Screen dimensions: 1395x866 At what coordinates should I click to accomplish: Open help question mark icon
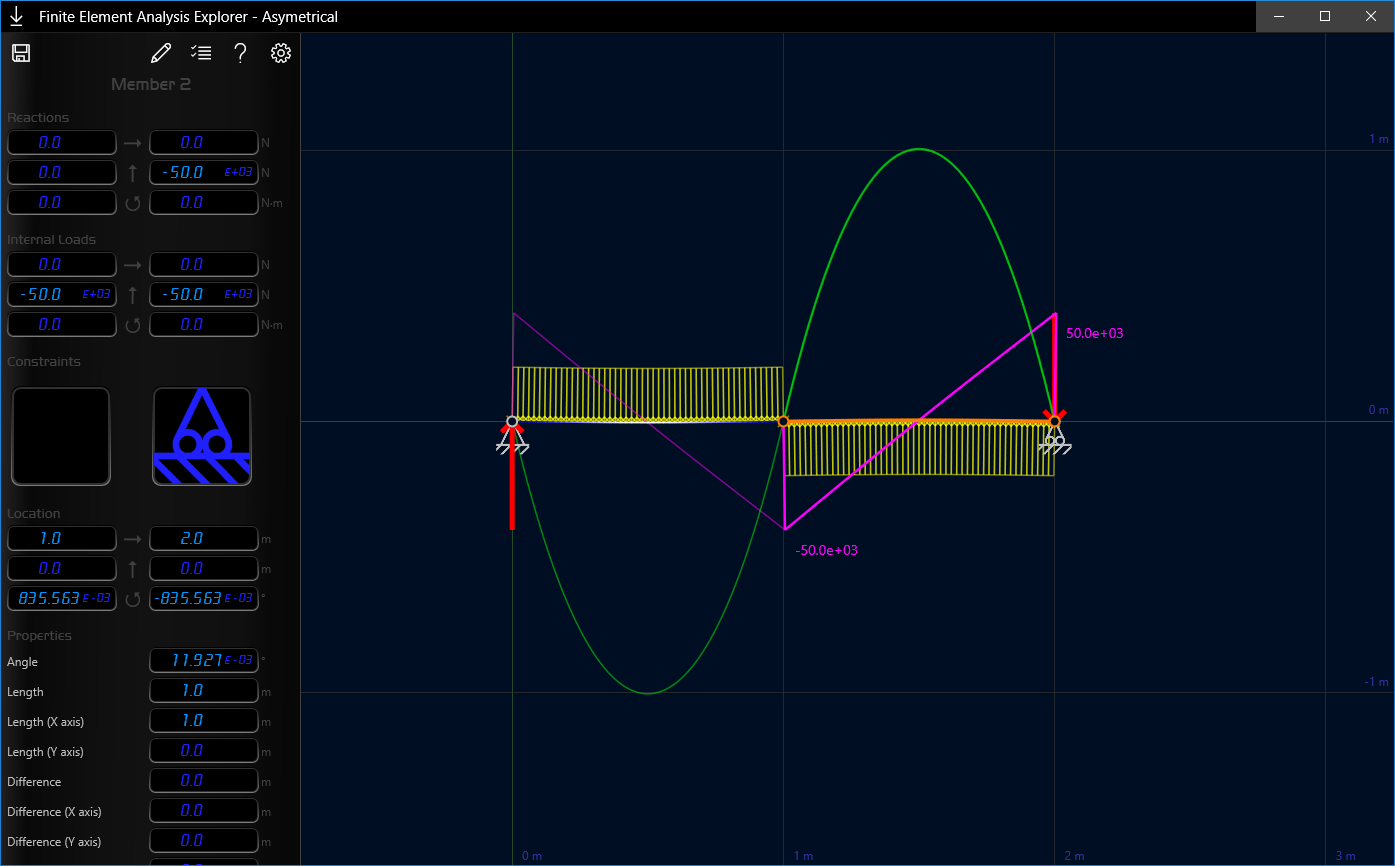240,53
